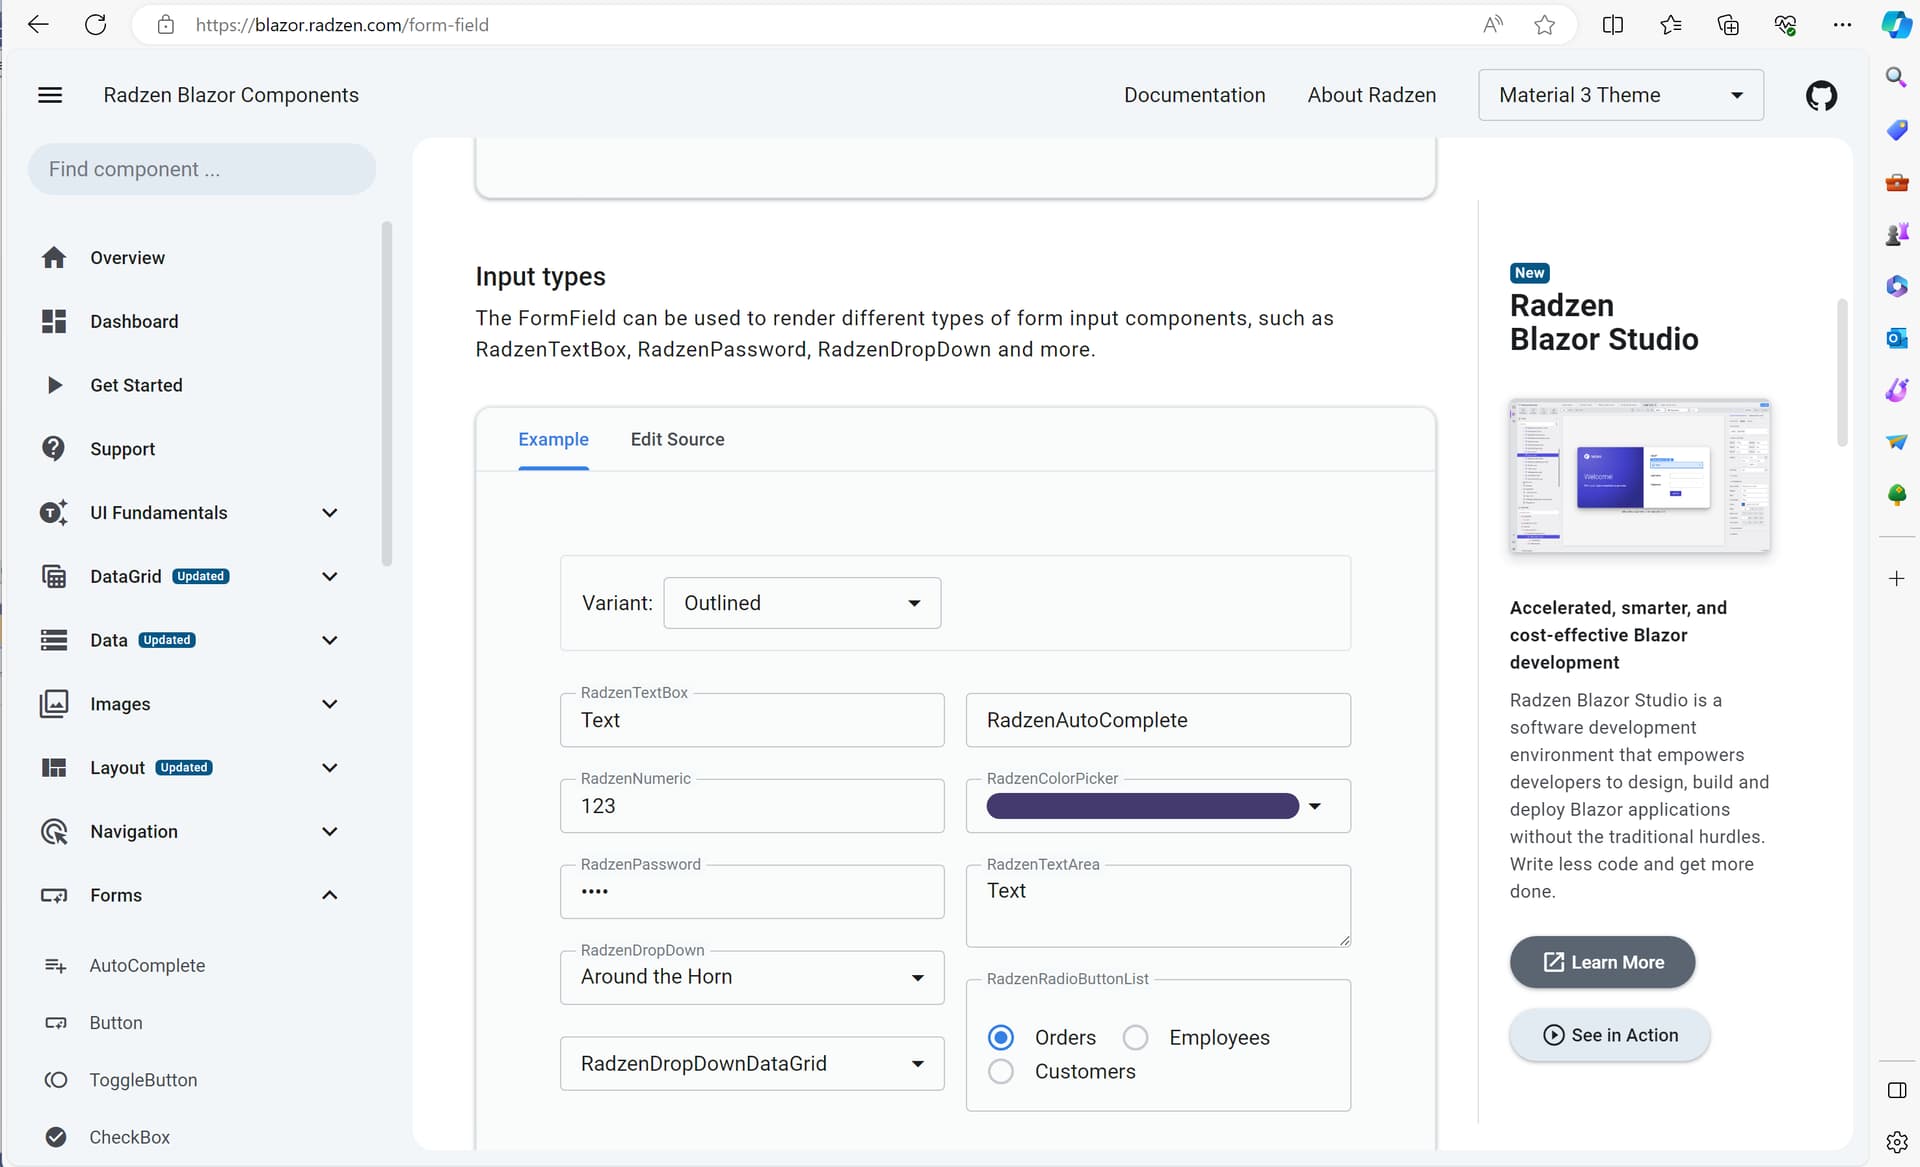The width and height of the screenshot is (1920, 1167).
Task: Open the Documentation menu link
Action: tap(1194, 95)
